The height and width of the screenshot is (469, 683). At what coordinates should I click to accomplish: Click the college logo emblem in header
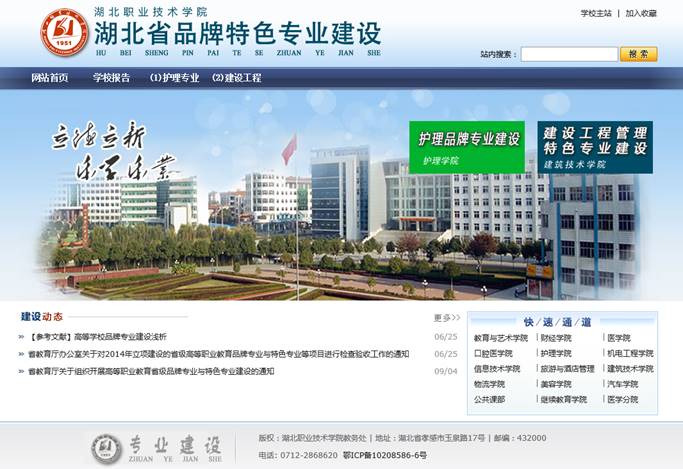coord(64,32)
